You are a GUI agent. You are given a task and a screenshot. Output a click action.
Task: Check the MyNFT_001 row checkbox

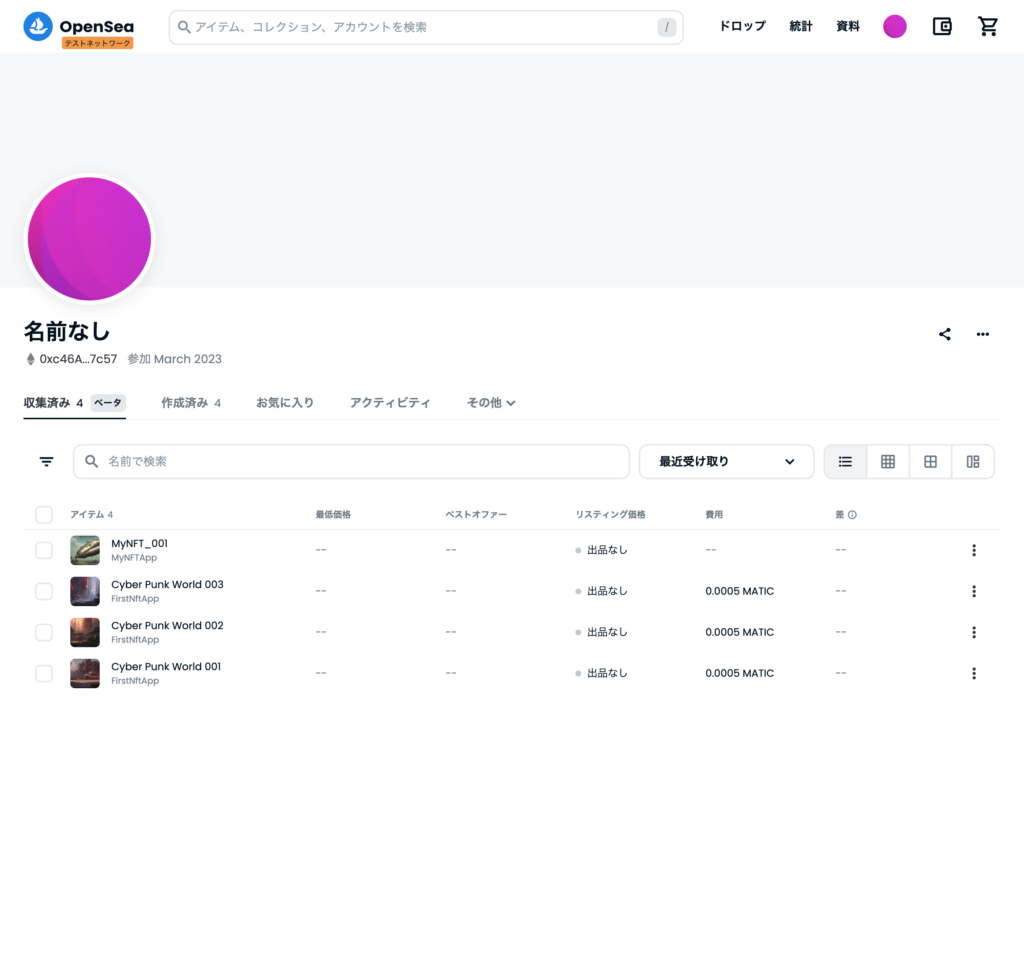[x=44, y=550]
